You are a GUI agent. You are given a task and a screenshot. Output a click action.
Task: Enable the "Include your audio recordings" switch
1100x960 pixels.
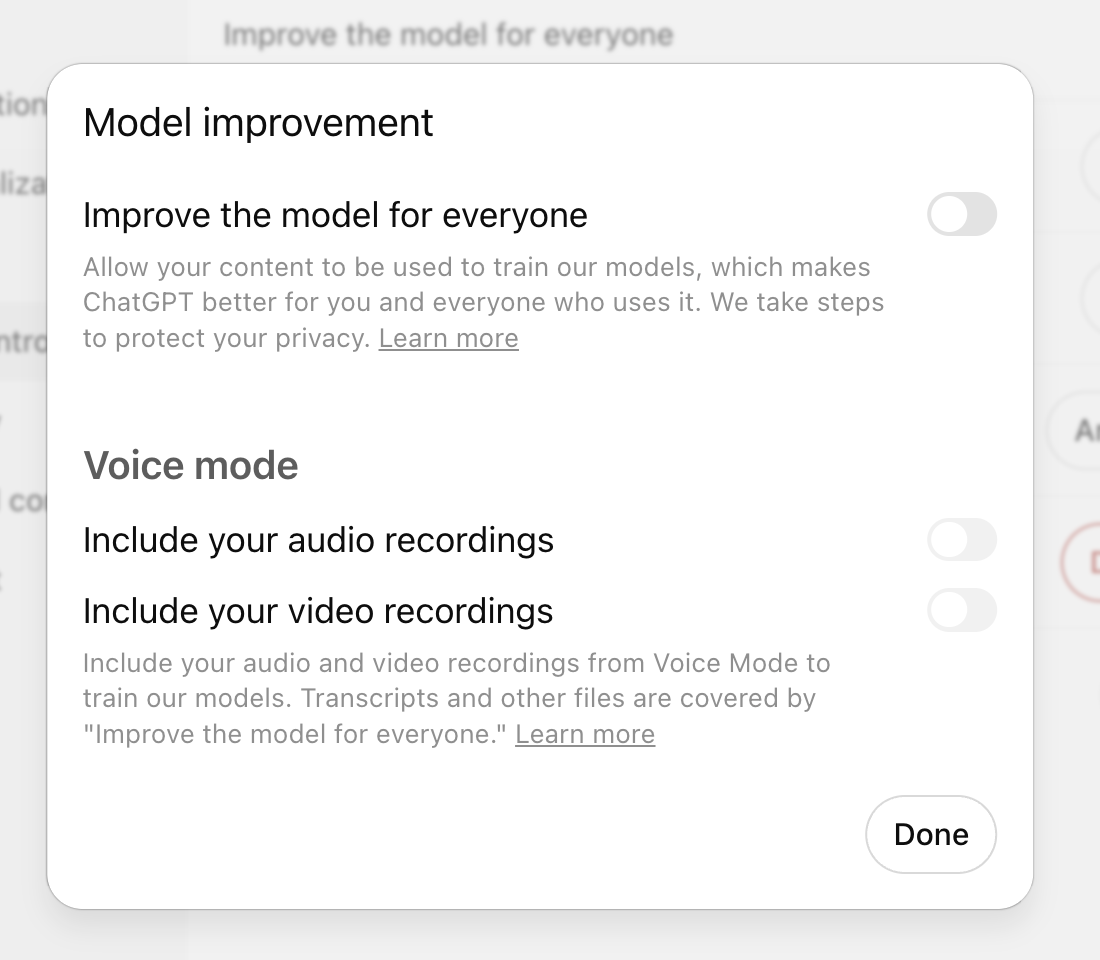tap(961, 540)
